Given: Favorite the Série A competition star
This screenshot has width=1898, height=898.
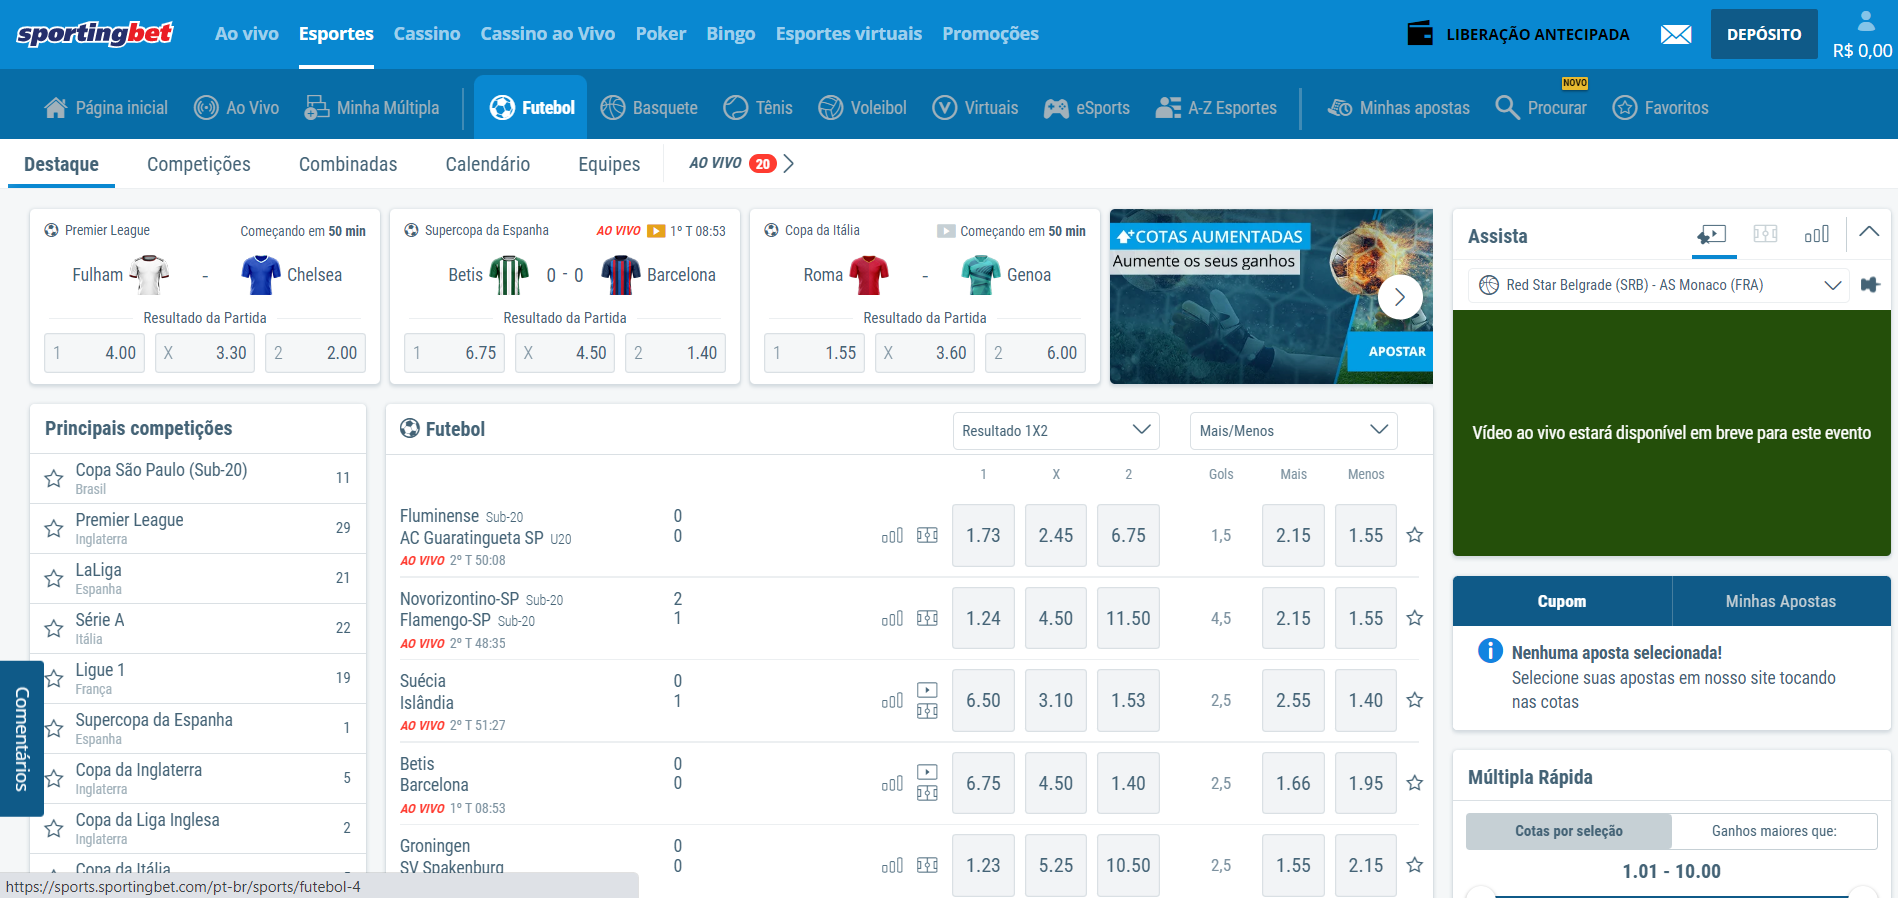Looking at the screenshot, I should click(x=54, y=629).
